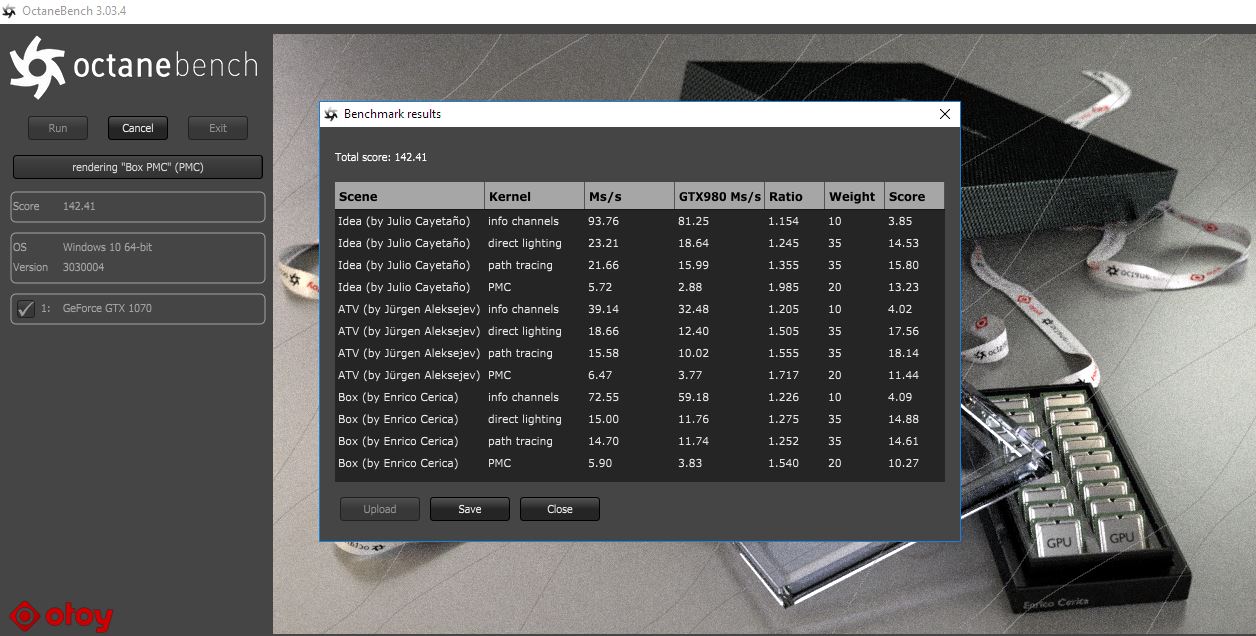Select the Idea PMC row
The width and height of the screenshot is (1256, 636).
click(x=639, y=287)
